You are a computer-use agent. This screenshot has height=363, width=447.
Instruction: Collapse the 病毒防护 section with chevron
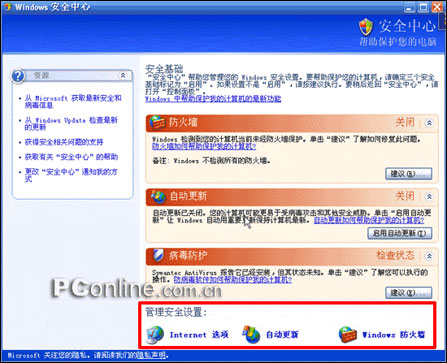pyautogui.click(x=429, y=256)
